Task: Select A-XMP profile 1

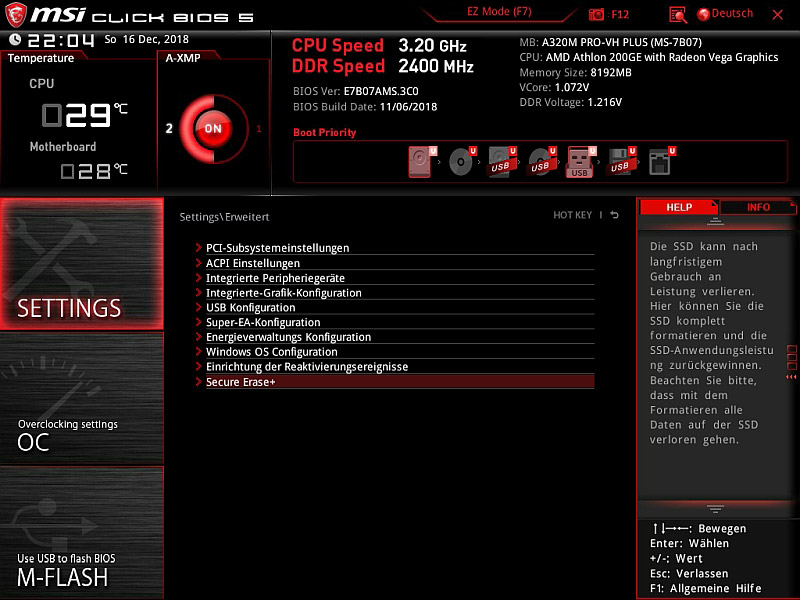Action: point(259,129)
